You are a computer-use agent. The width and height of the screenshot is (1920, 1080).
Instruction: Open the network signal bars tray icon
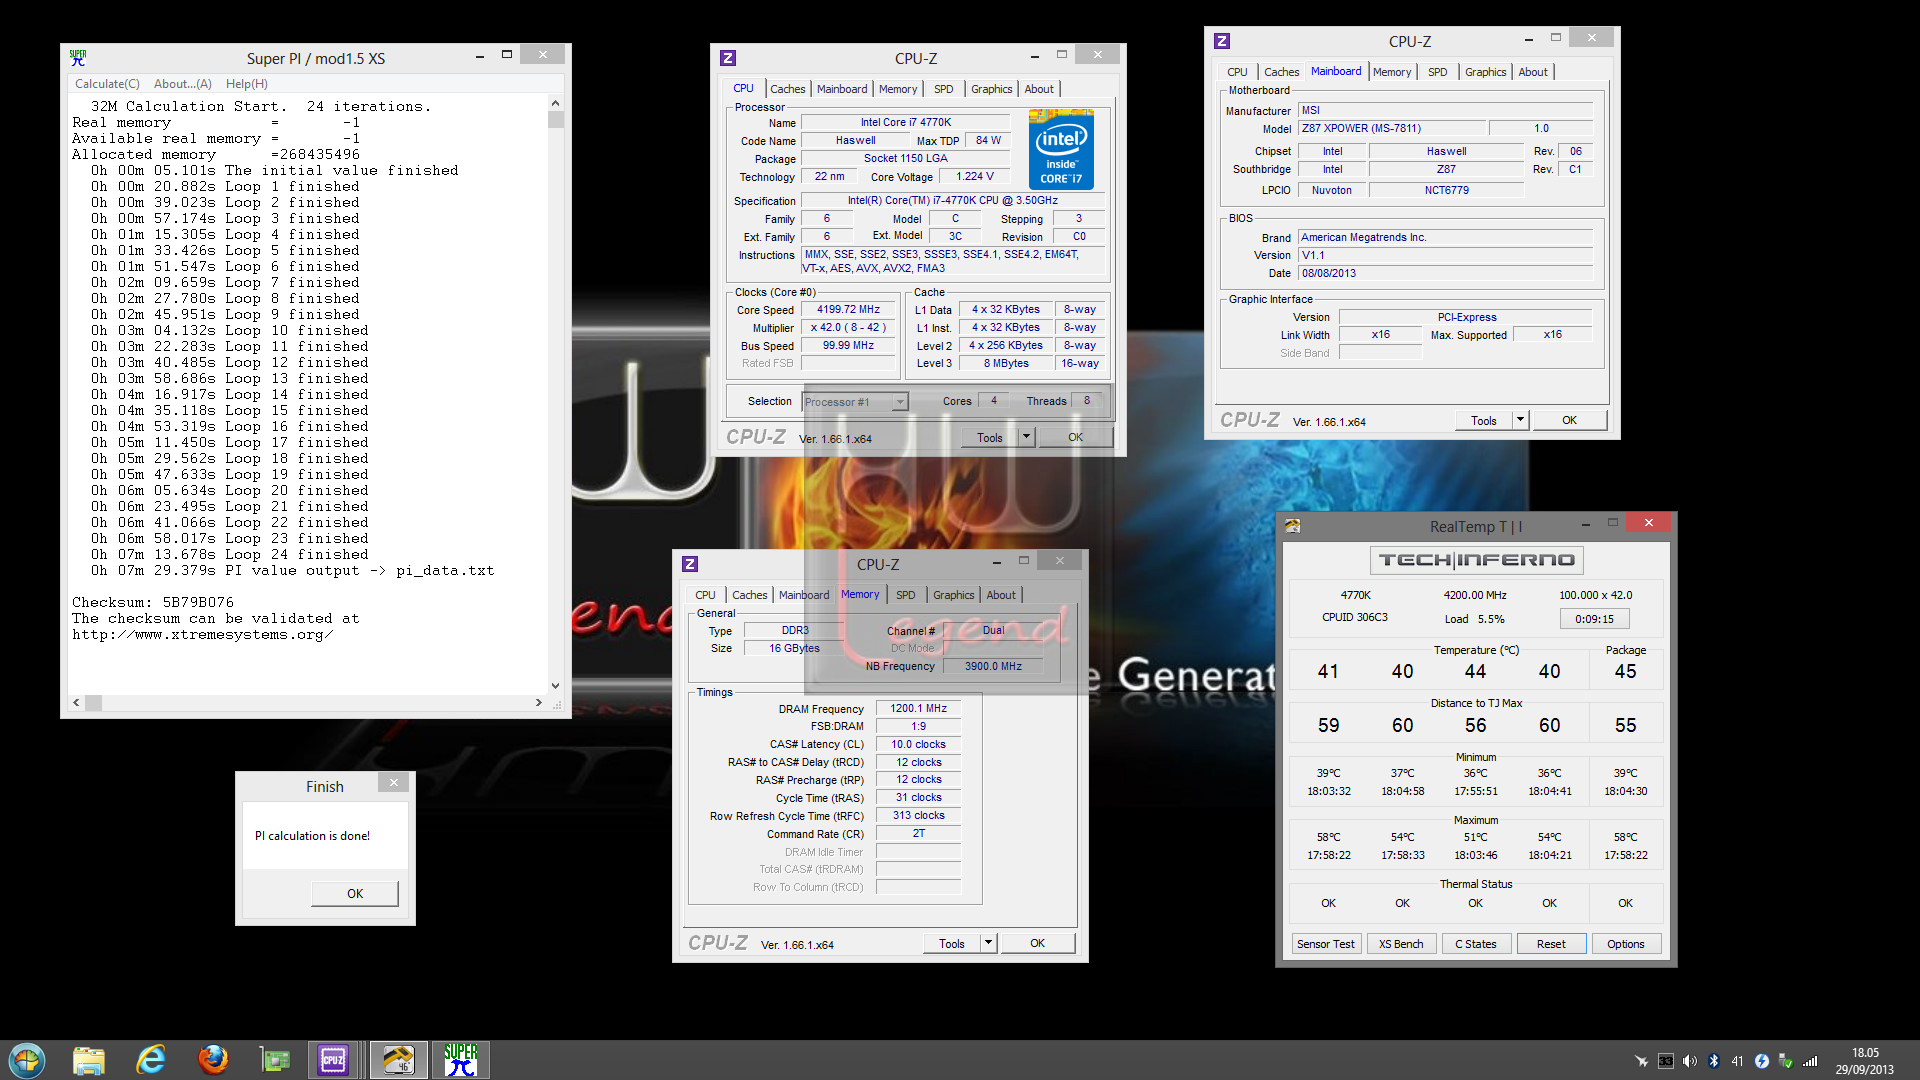[x=1810, y=1061]
